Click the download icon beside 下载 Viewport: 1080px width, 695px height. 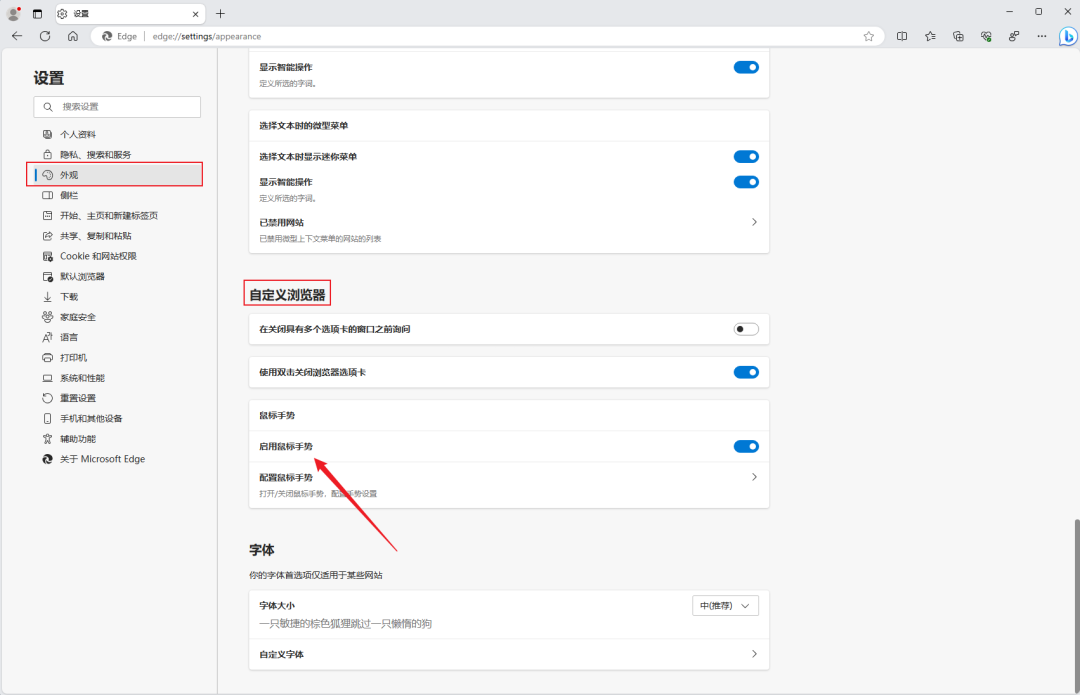(x=48, y=297)
